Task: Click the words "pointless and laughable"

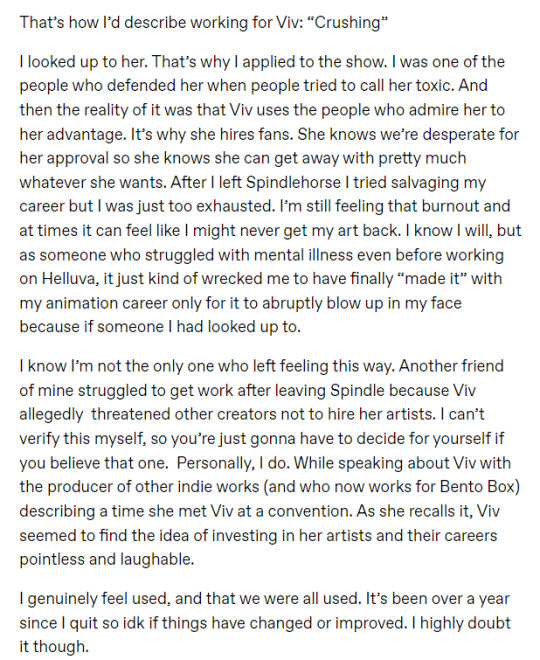Action: pyautogui.click(x=106, y=559)
